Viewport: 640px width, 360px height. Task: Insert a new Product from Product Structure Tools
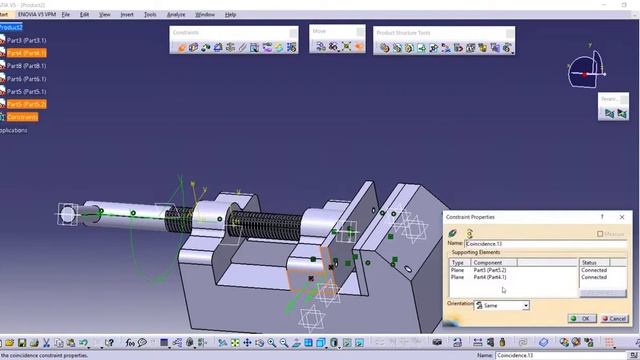point(397,48)
